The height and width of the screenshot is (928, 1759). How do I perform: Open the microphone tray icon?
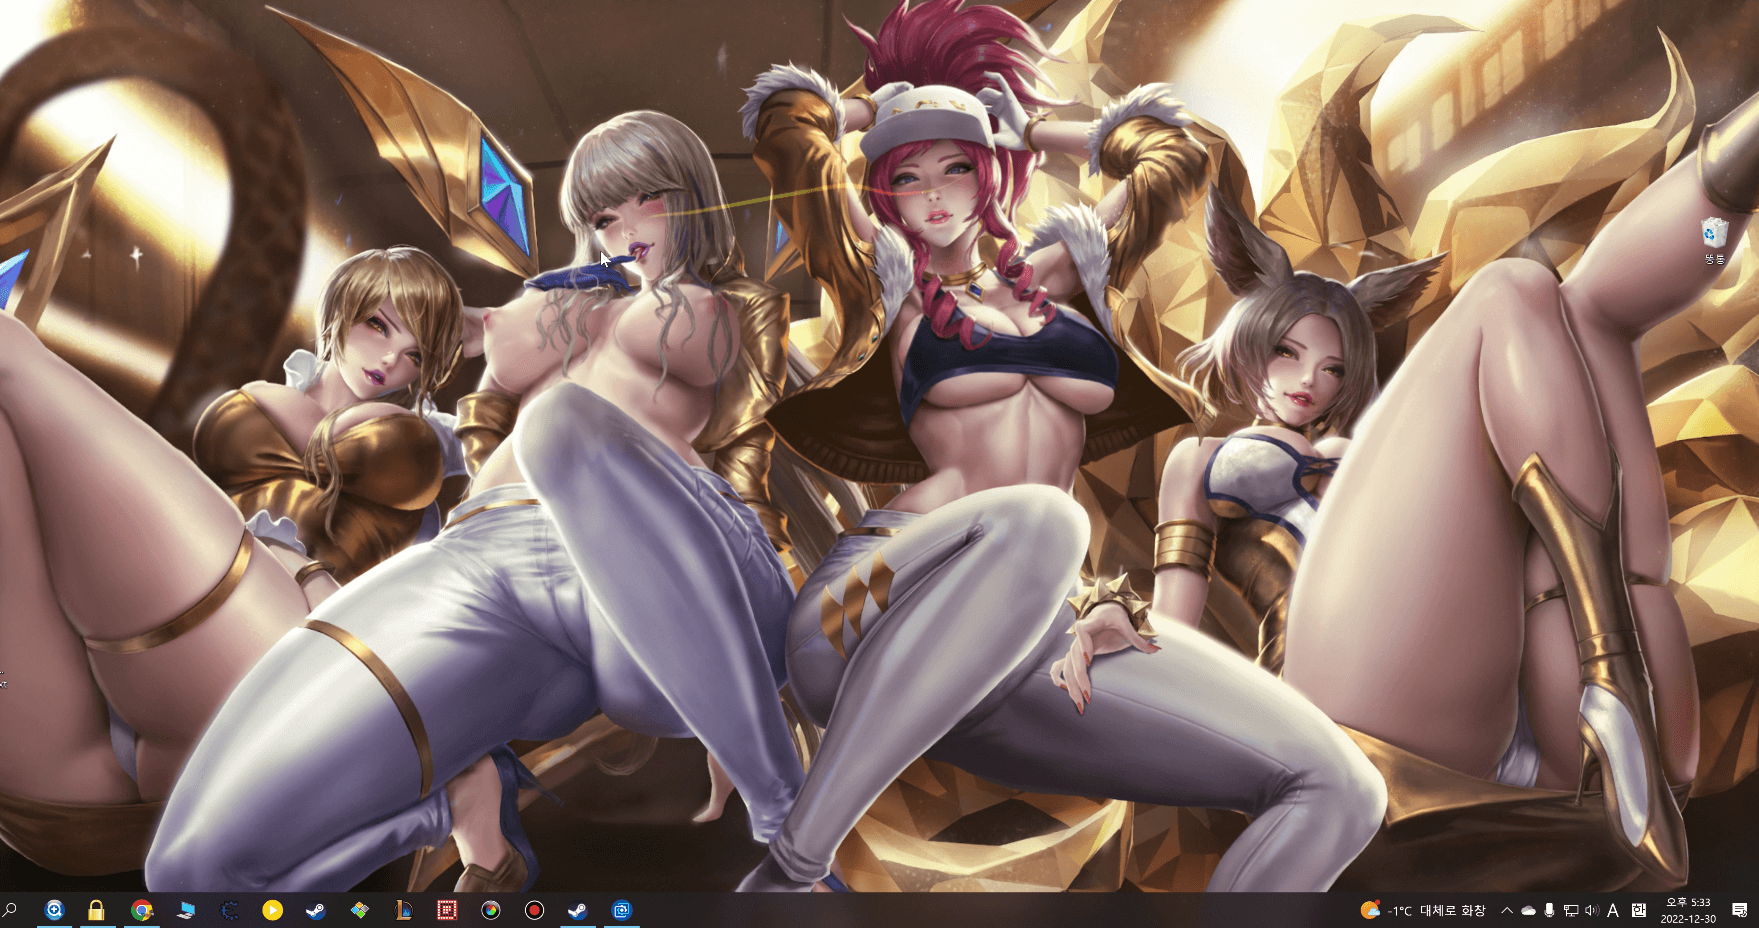[1549, 910]
